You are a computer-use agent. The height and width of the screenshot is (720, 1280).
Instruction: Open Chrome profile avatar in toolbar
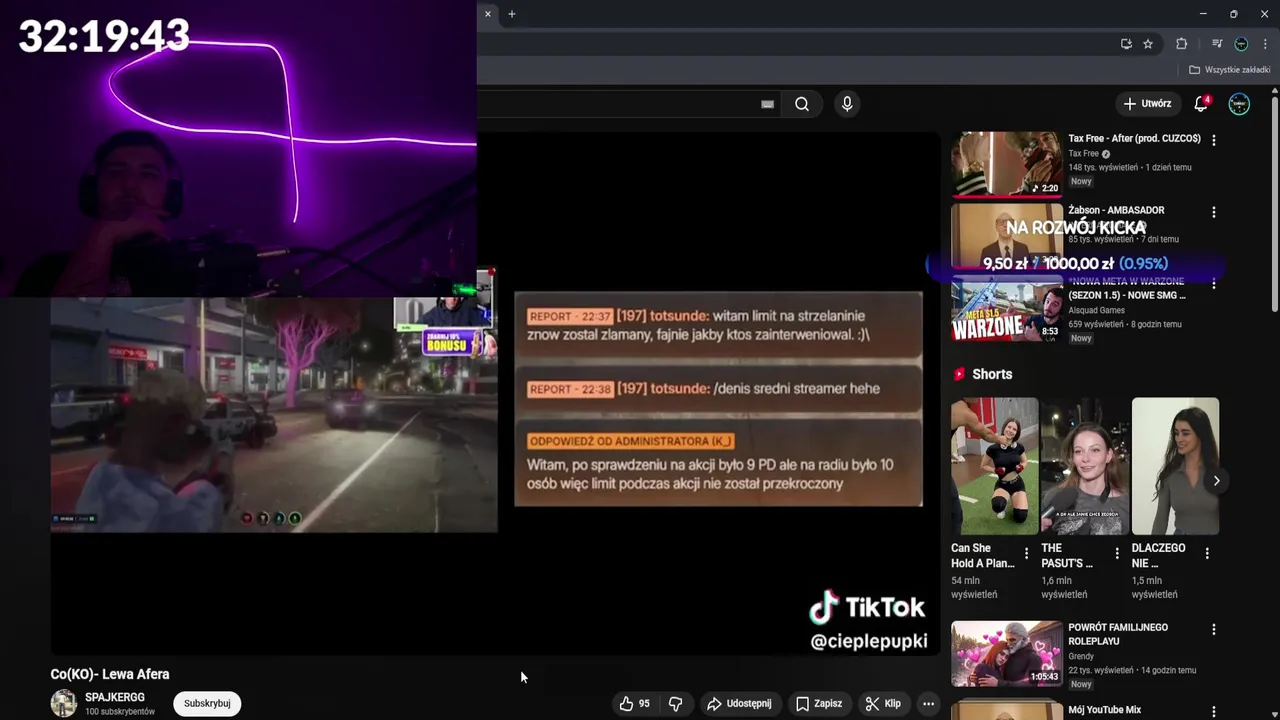tap(1241, 44)
